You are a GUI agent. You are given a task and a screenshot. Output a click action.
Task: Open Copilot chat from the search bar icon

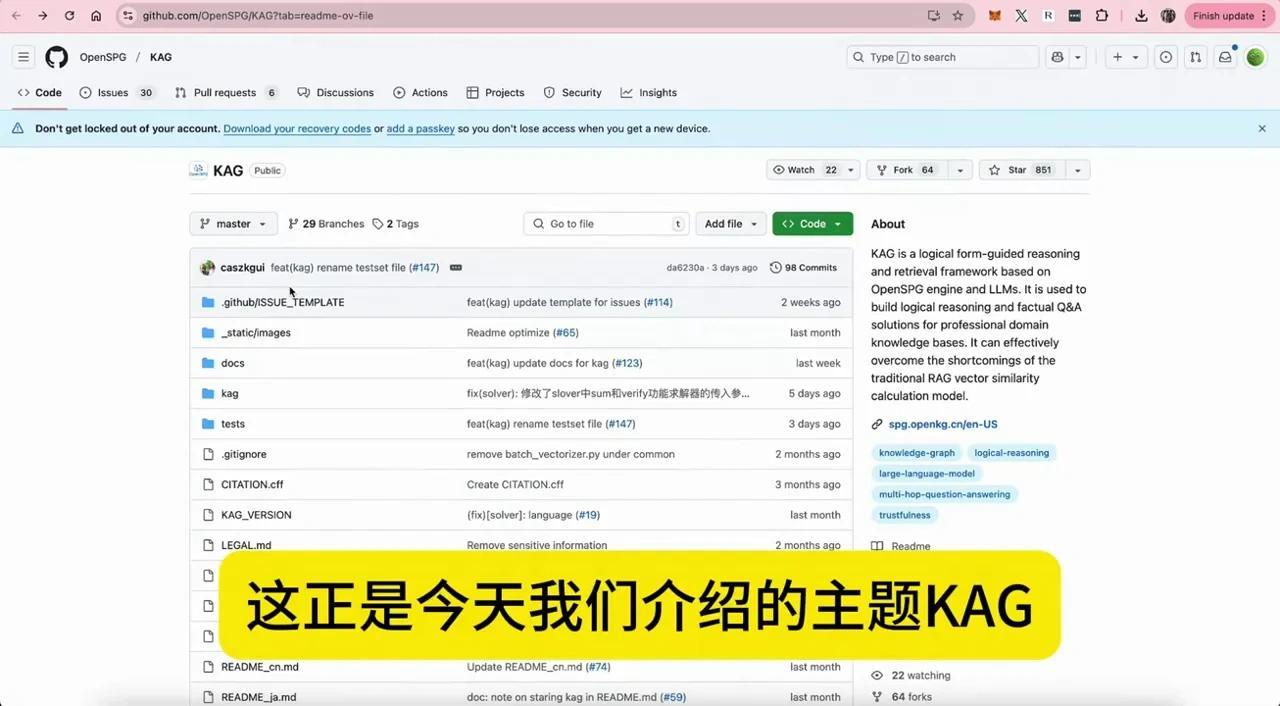(x=1057, y=57)
